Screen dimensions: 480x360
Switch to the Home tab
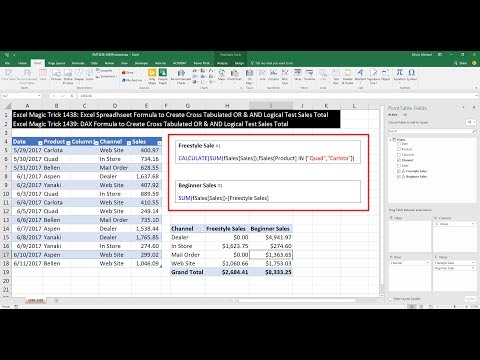tap(22, 63)
